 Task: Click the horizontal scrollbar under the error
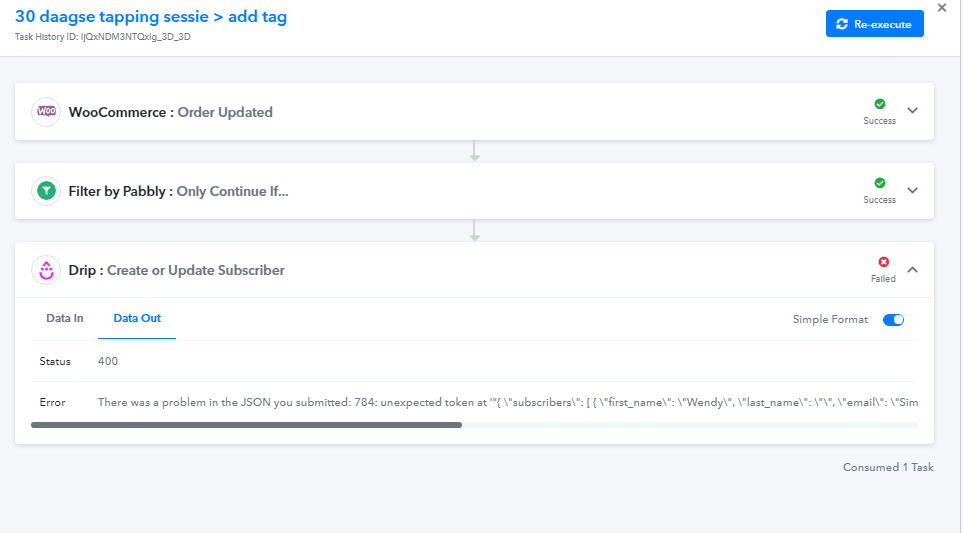click(246, 425)
